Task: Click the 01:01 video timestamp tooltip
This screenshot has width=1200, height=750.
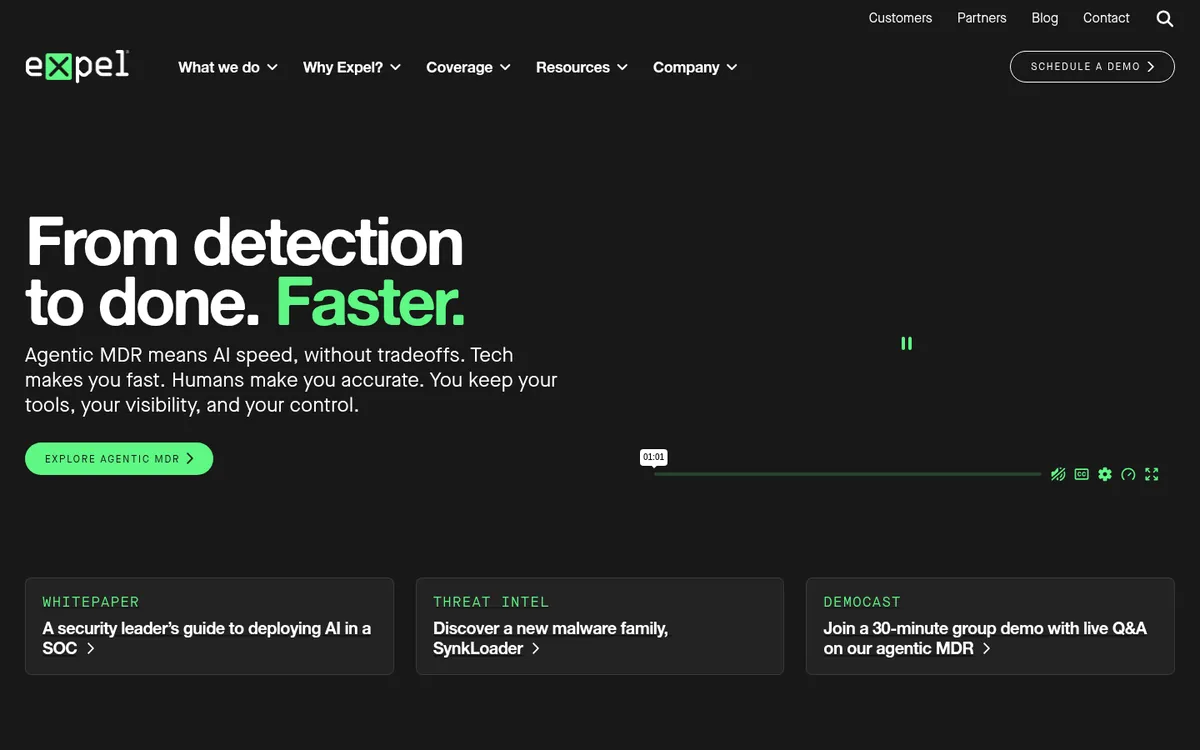Action: point(653,457)
